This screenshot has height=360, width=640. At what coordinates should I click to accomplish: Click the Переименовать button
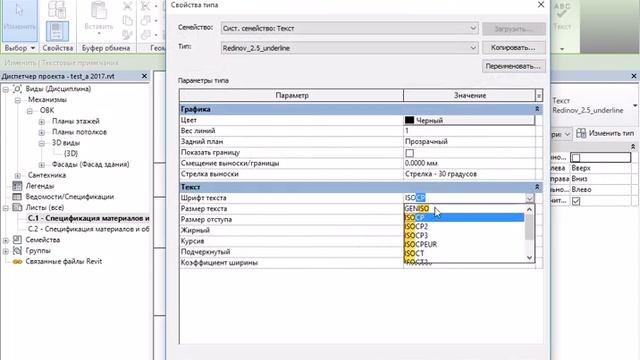pyautogui.click(x=513, y=66)
